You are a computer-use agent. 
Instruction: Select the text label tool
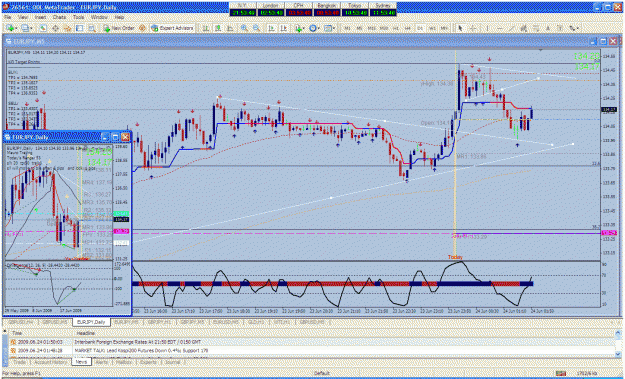click(560, 28)
